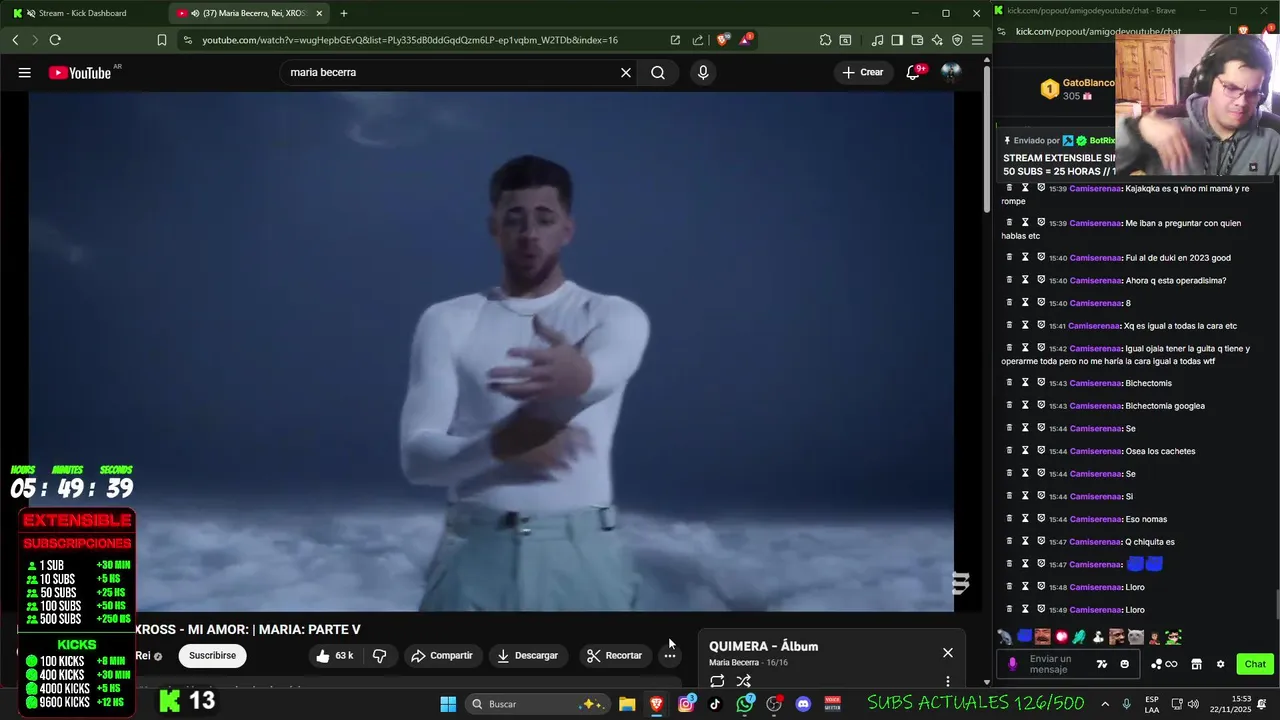Click the hourglass timeout icon beside 'Bichectomia googlea'
Screen dimensions: 1280x720
[1025, 406]
